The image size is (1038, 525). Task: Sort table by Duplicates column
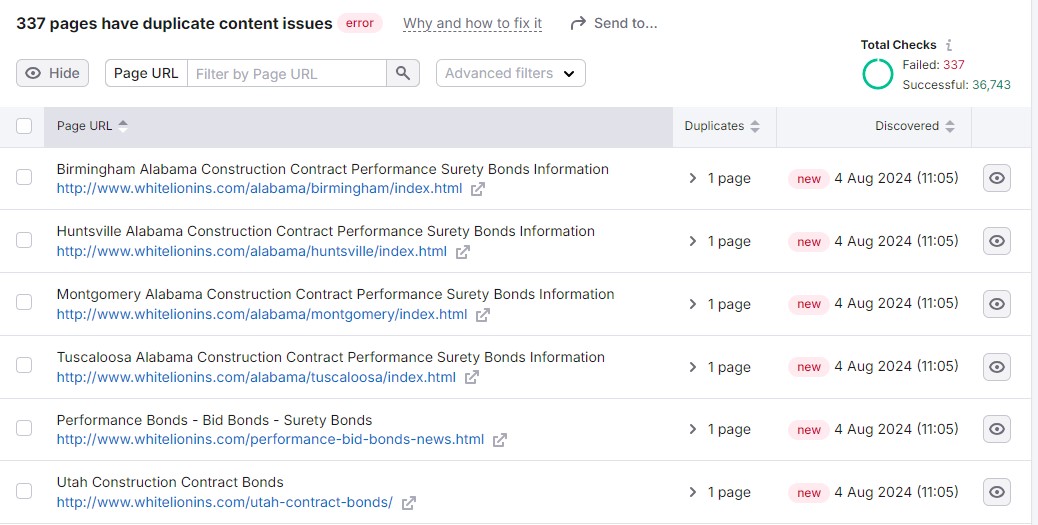722,126
